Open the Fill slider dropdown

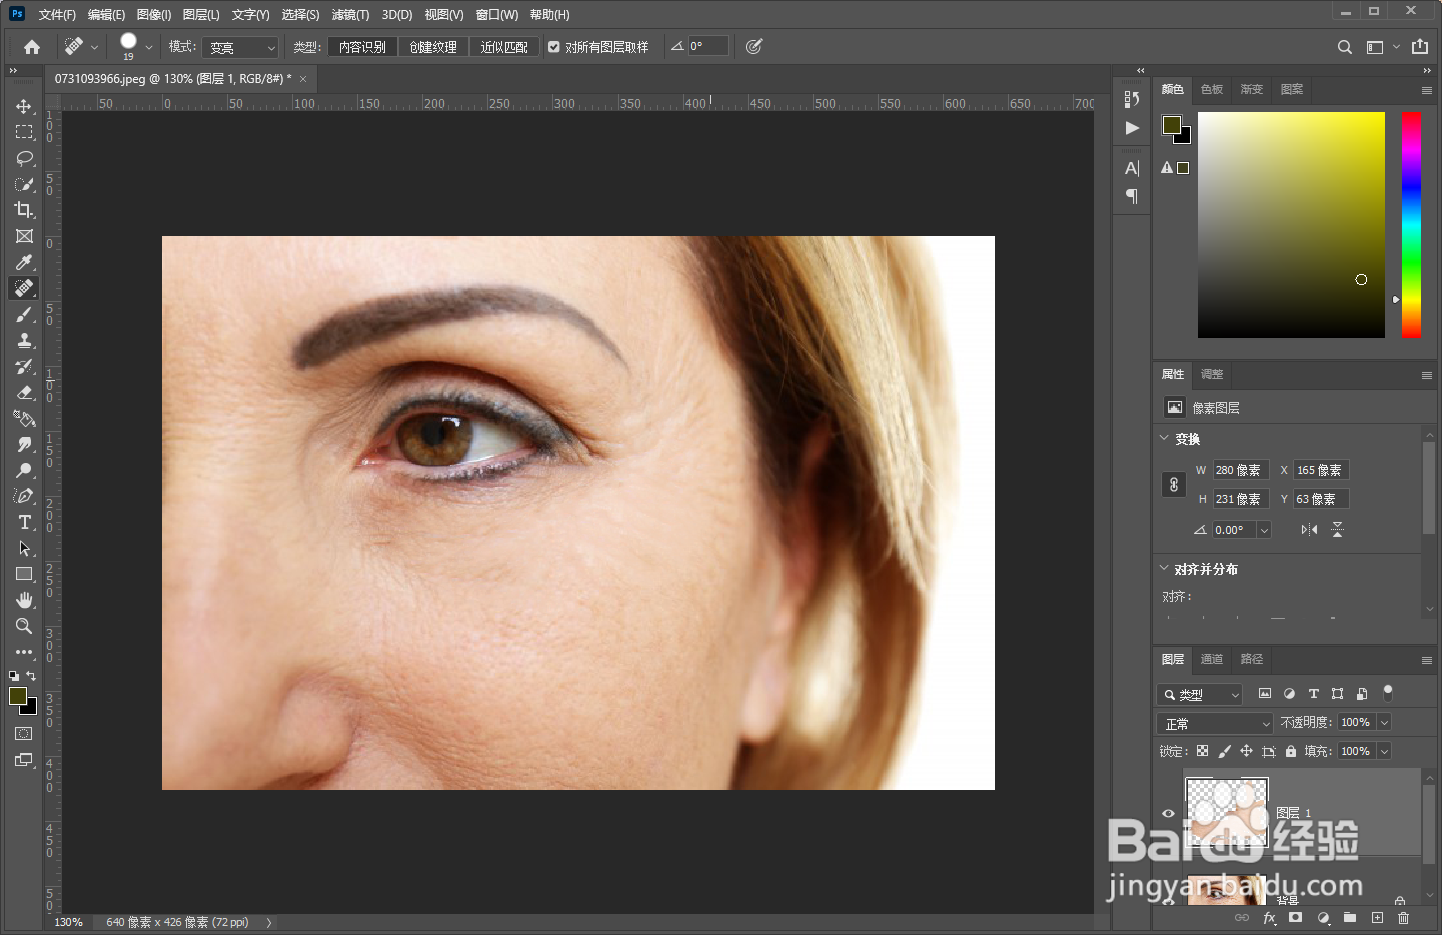tap(1385, 751)
